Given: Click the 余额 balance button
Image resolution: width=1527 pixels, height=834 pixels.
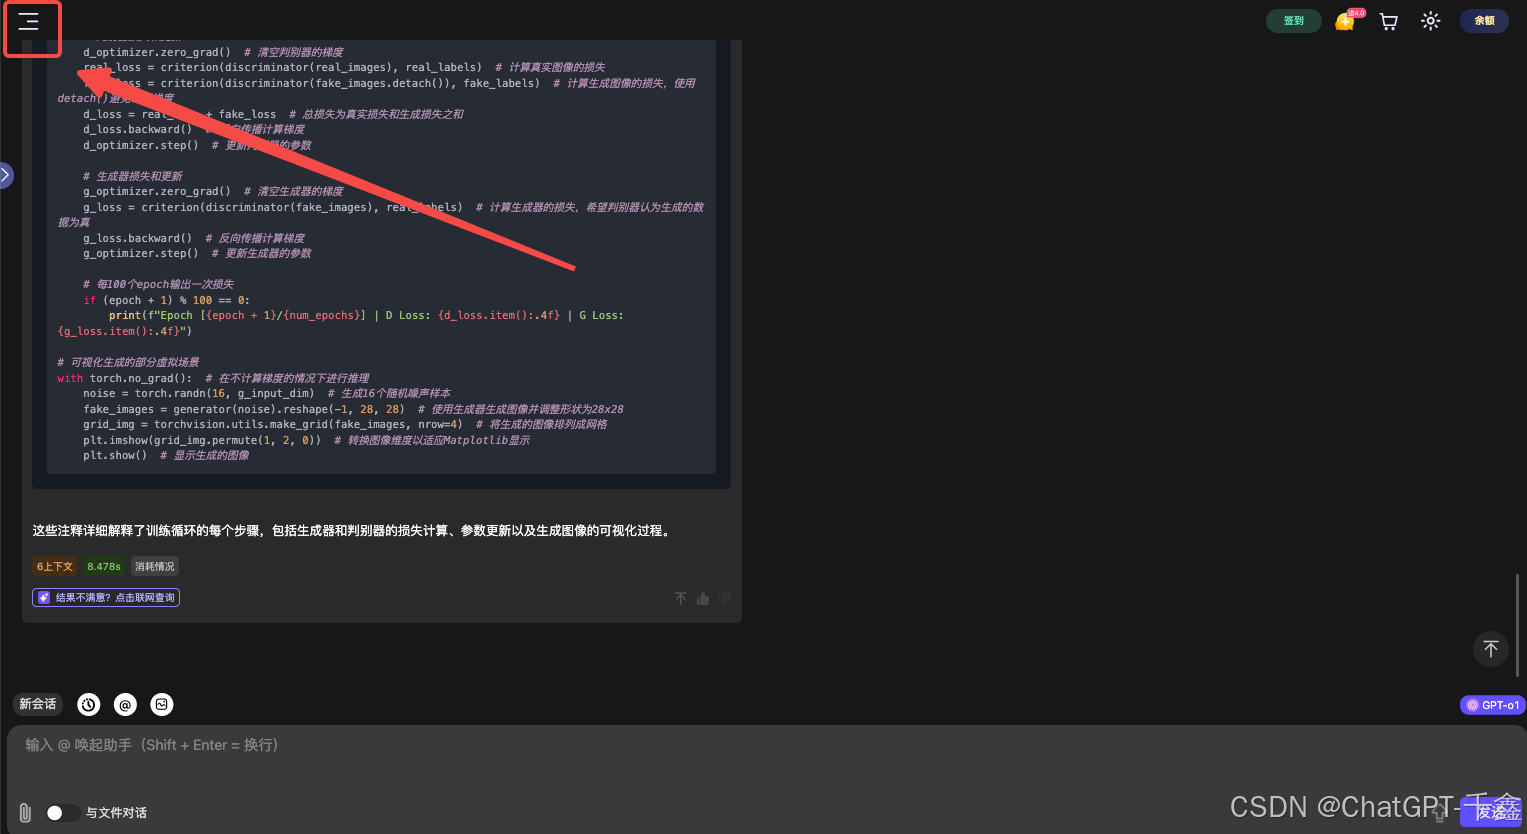Looking at the screenshot, I should (x=1484, y=21).
